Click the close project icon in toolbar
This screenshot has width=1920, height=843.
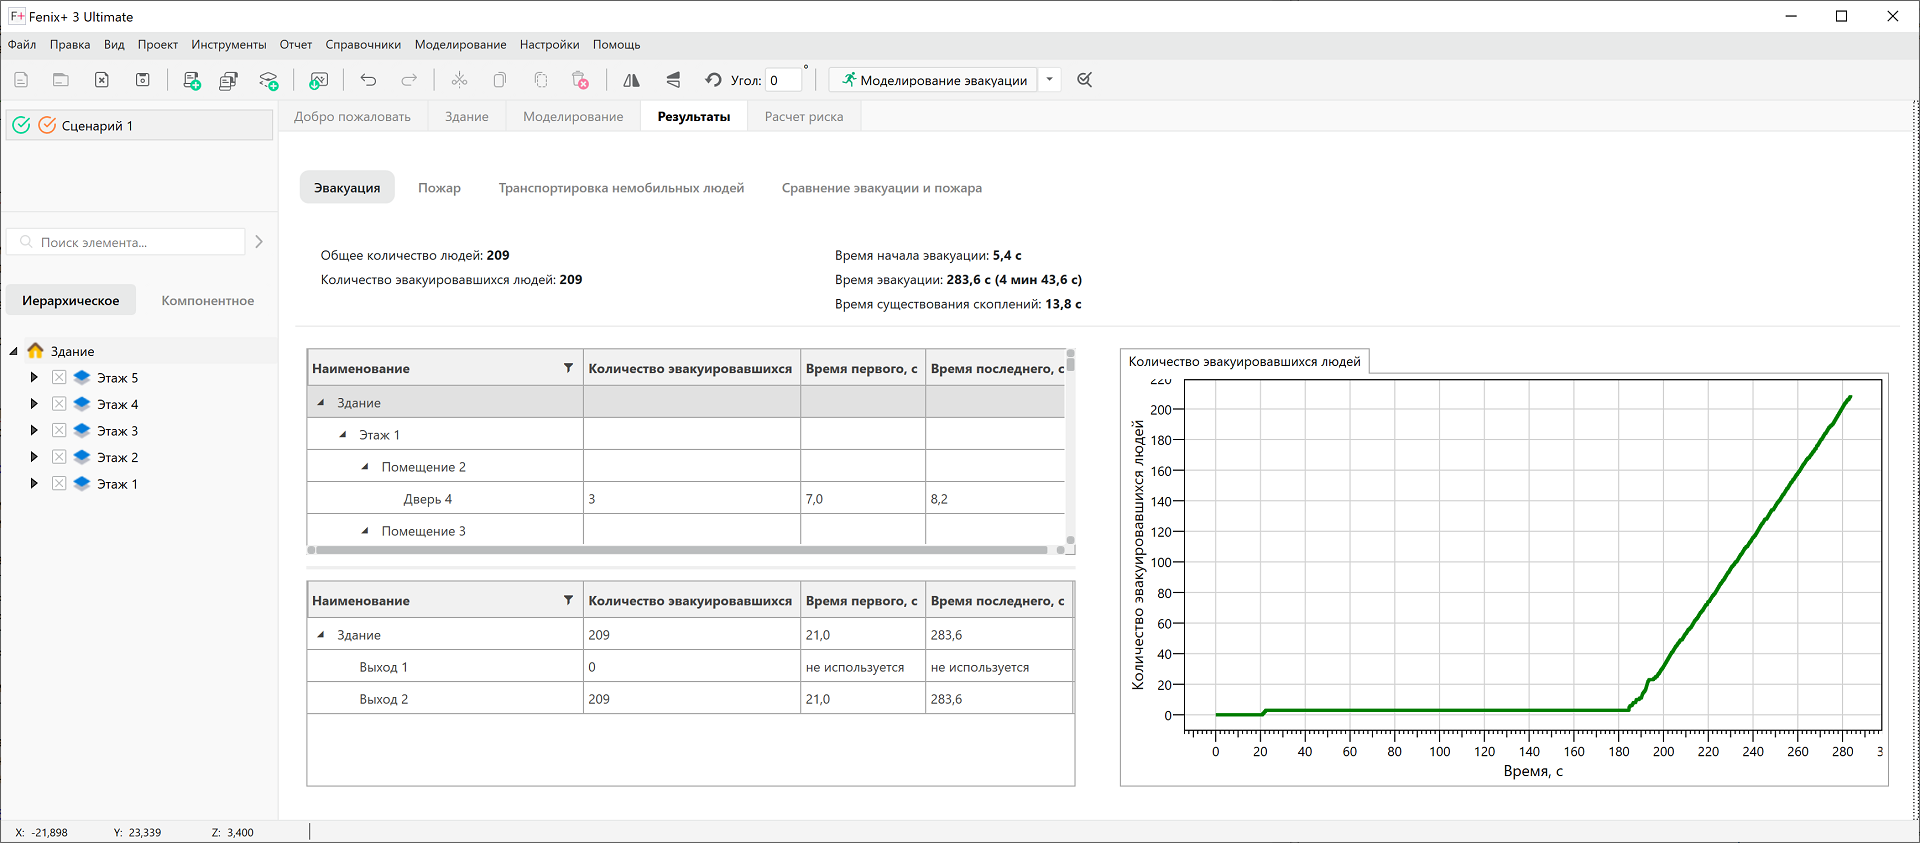102,80
